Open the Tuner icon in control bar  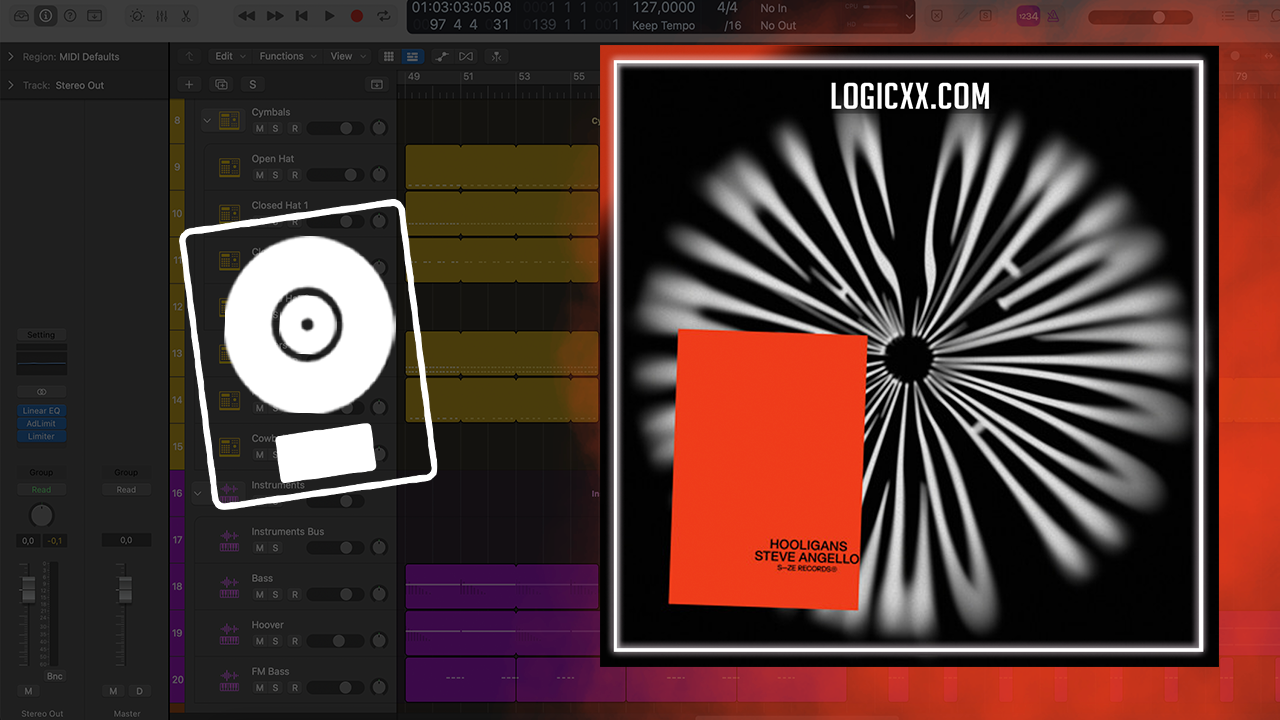click(x=961, y=16)
